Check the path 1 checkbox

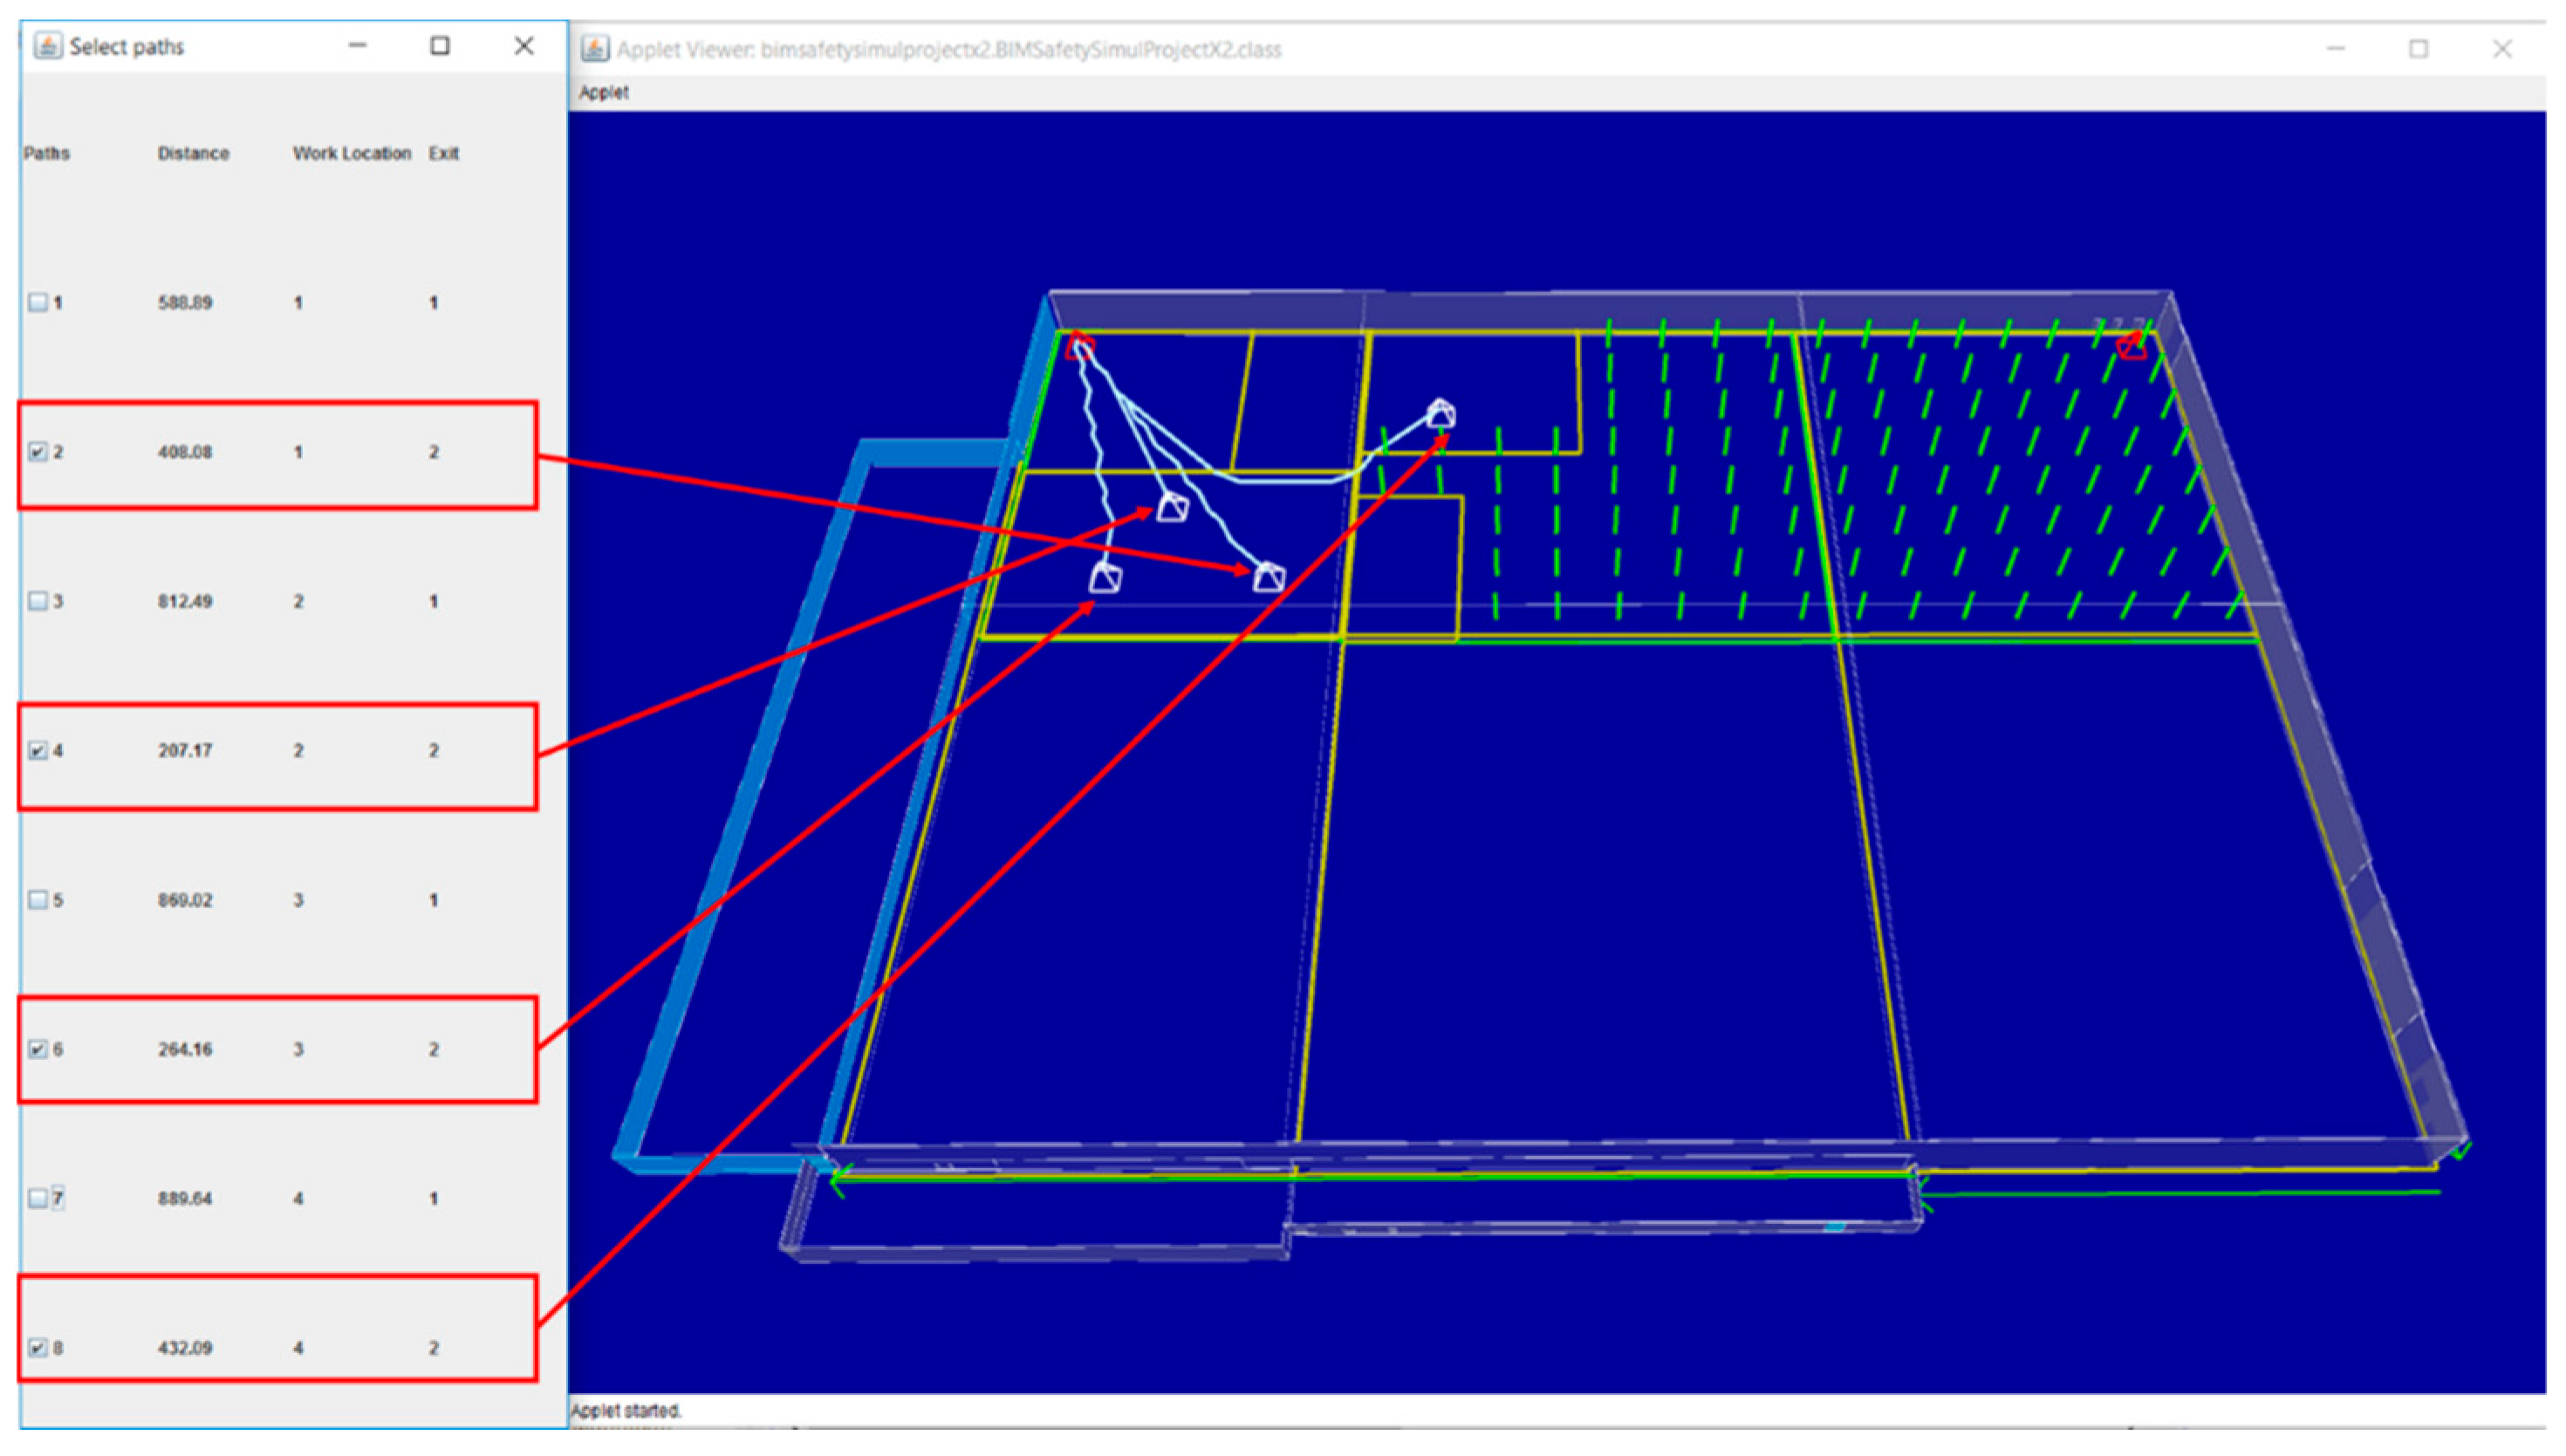point(38,302)
